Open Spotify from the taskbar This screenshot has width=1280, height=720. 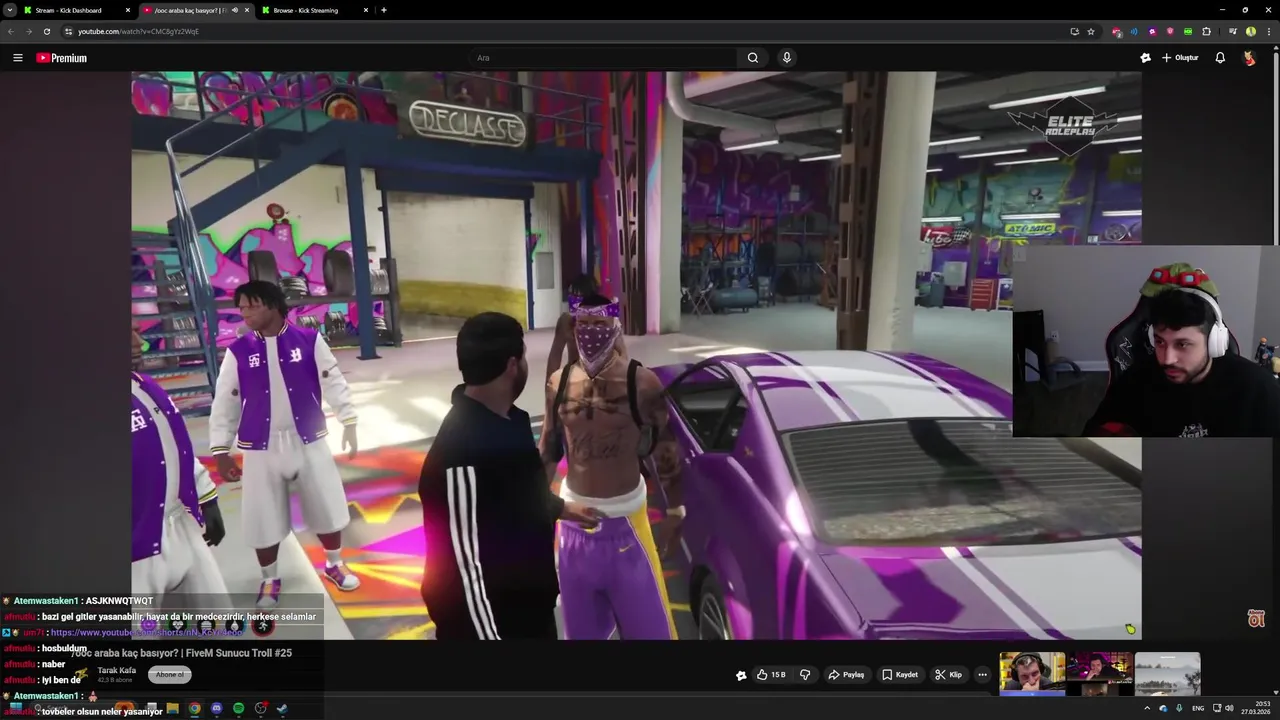tap(238, 709)
